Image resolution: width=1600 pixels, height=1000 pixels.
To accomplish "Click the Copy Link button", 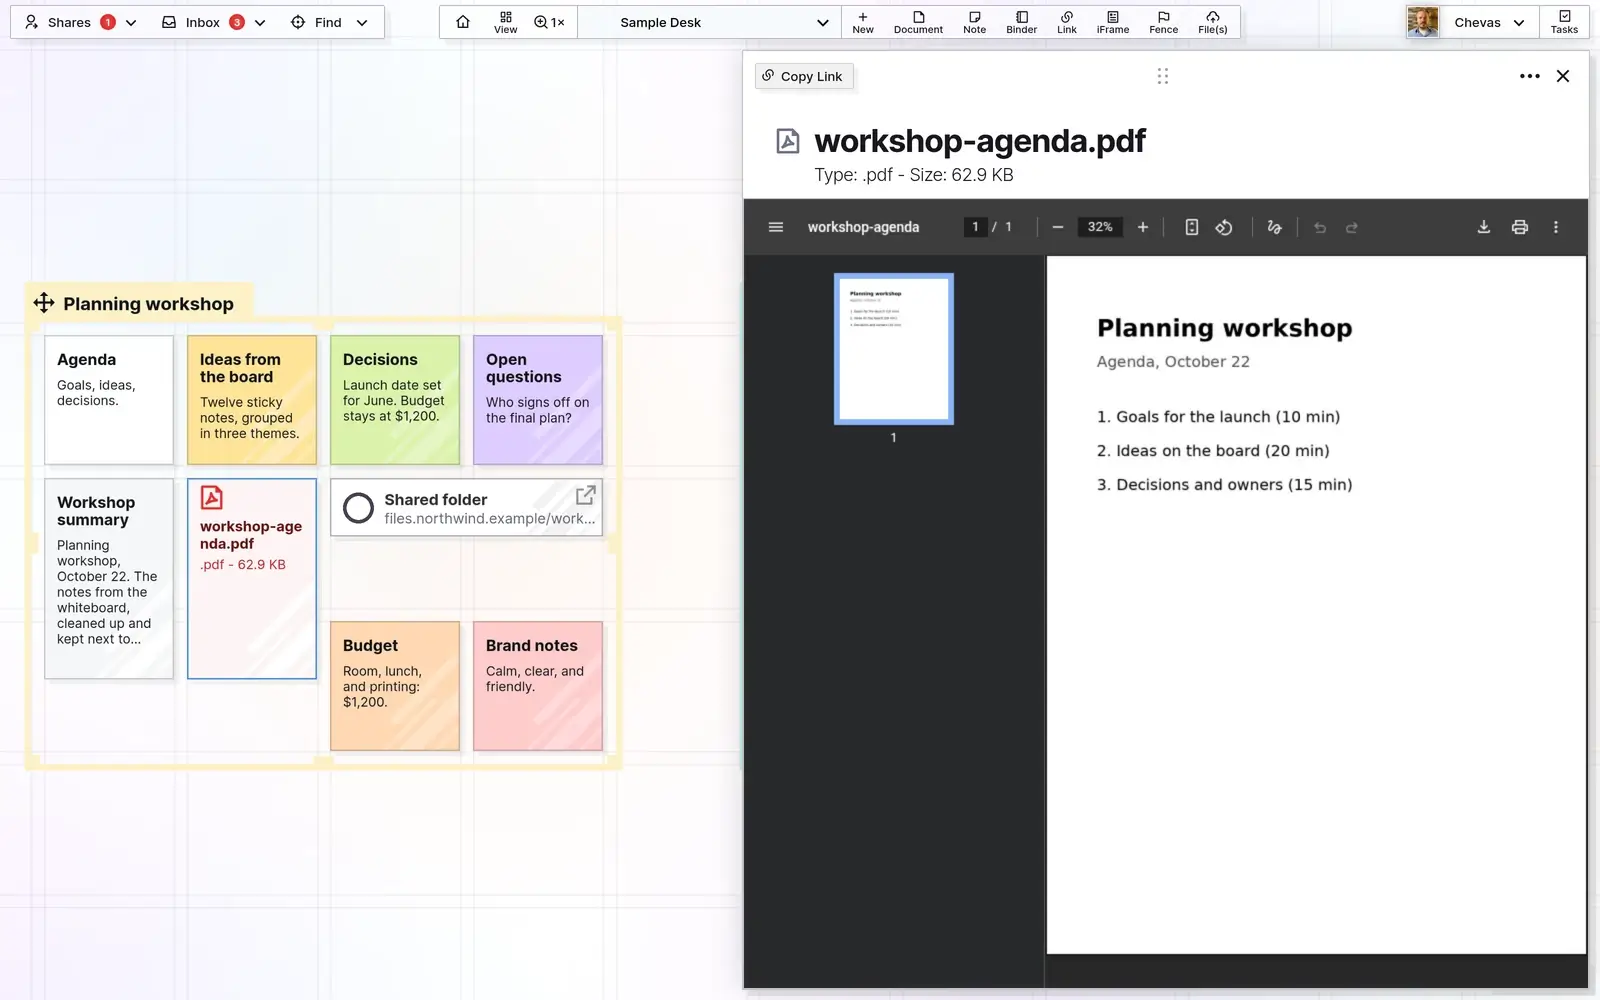I will pyautogui.click(x=803, y=76).
